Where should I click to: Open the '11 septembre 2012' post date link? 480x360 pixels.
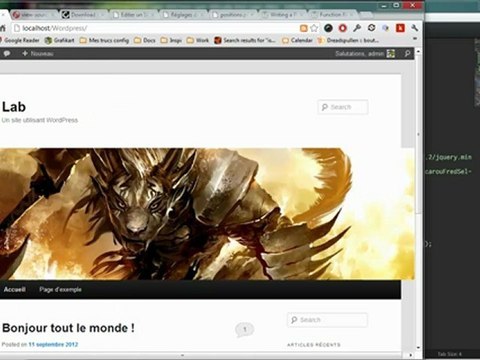[53, 344]
